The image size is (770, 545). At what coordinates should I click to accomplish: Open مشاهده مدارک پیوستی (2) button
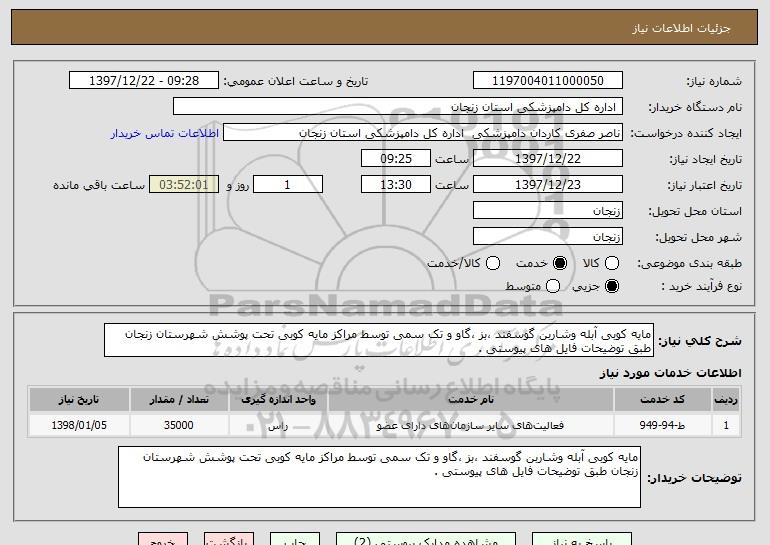(x=426, y=539)
